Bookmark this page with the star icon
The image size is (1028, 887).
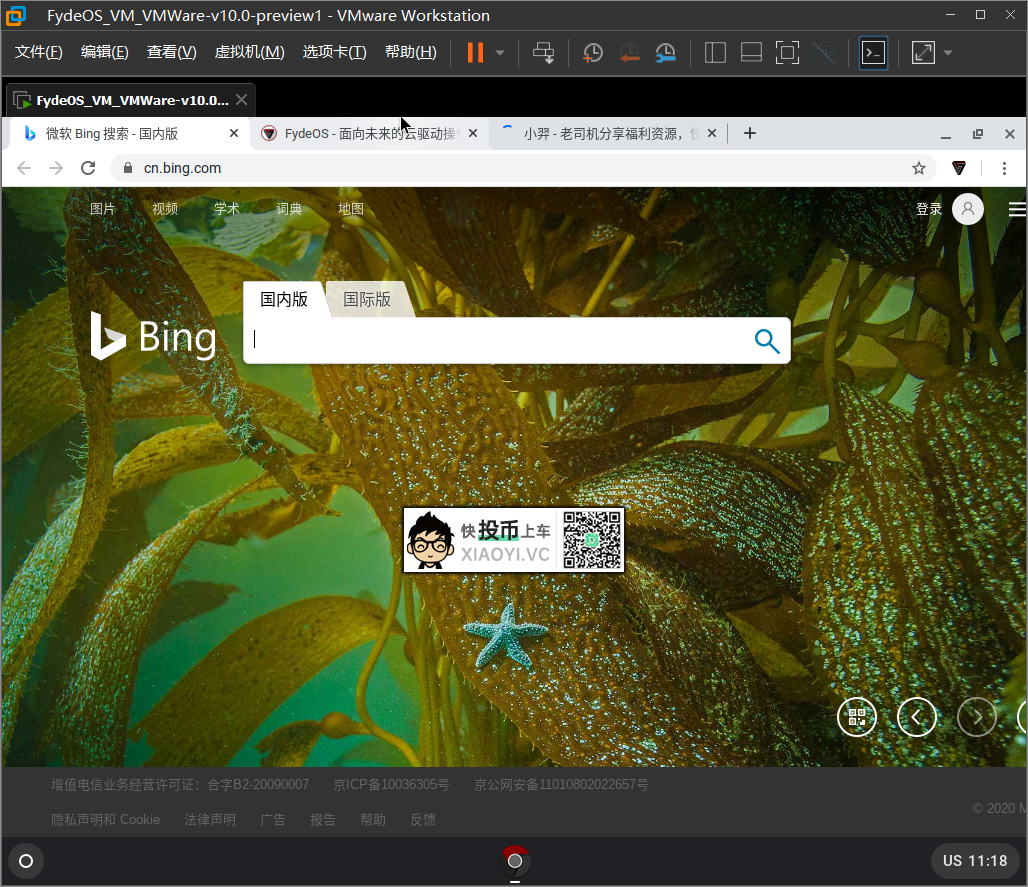coord(918,168)
